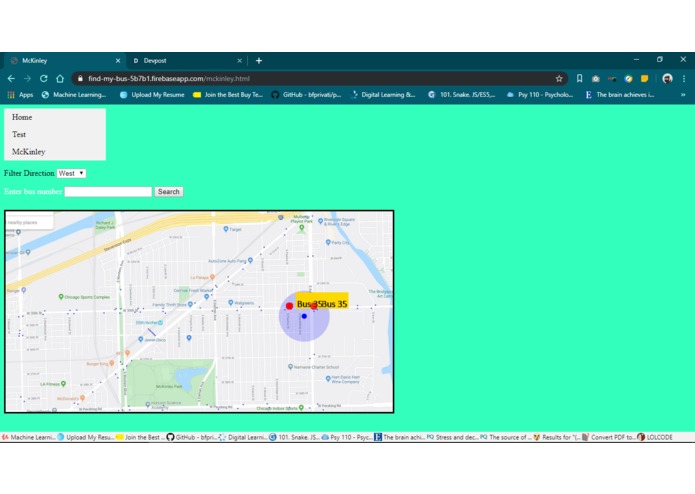The width and height of the screenshot is (695, 494).
Task: Click the address bar URL
Action: 169,79
